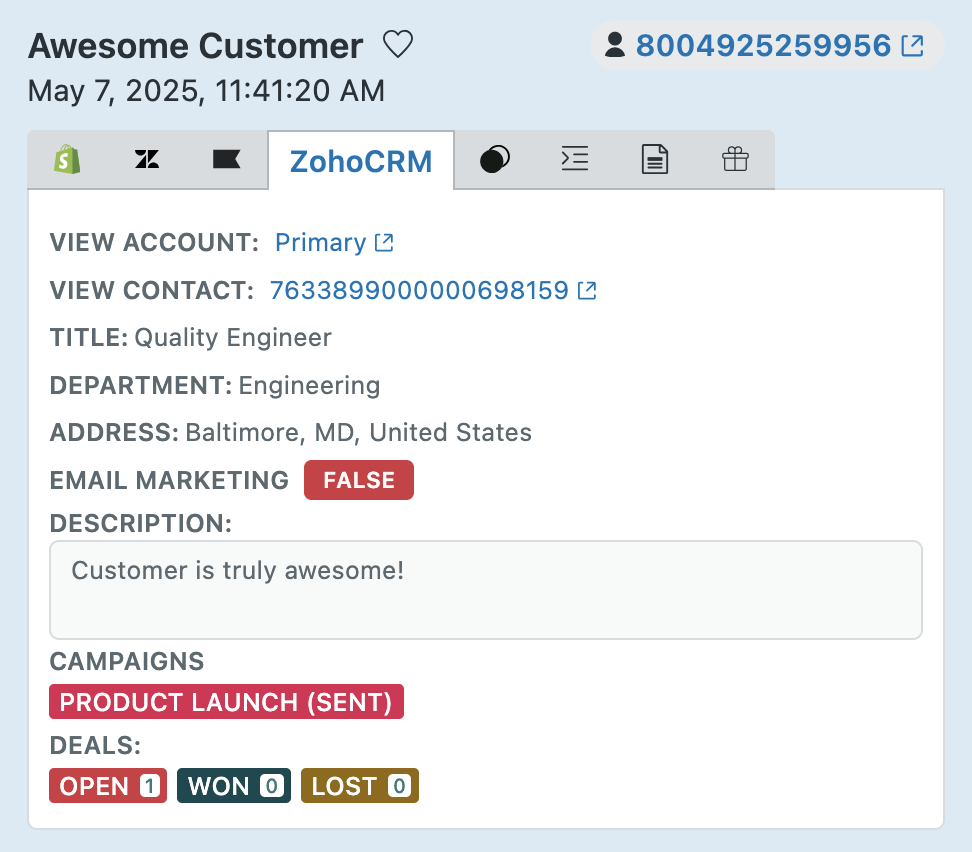Screen dimensions: 972x852
Task: Click external link icon beside customer ID
Action: point(912,46)
